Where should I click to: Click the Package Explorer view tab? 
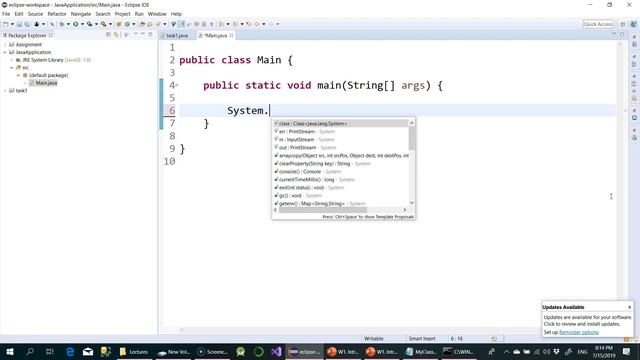27,36
